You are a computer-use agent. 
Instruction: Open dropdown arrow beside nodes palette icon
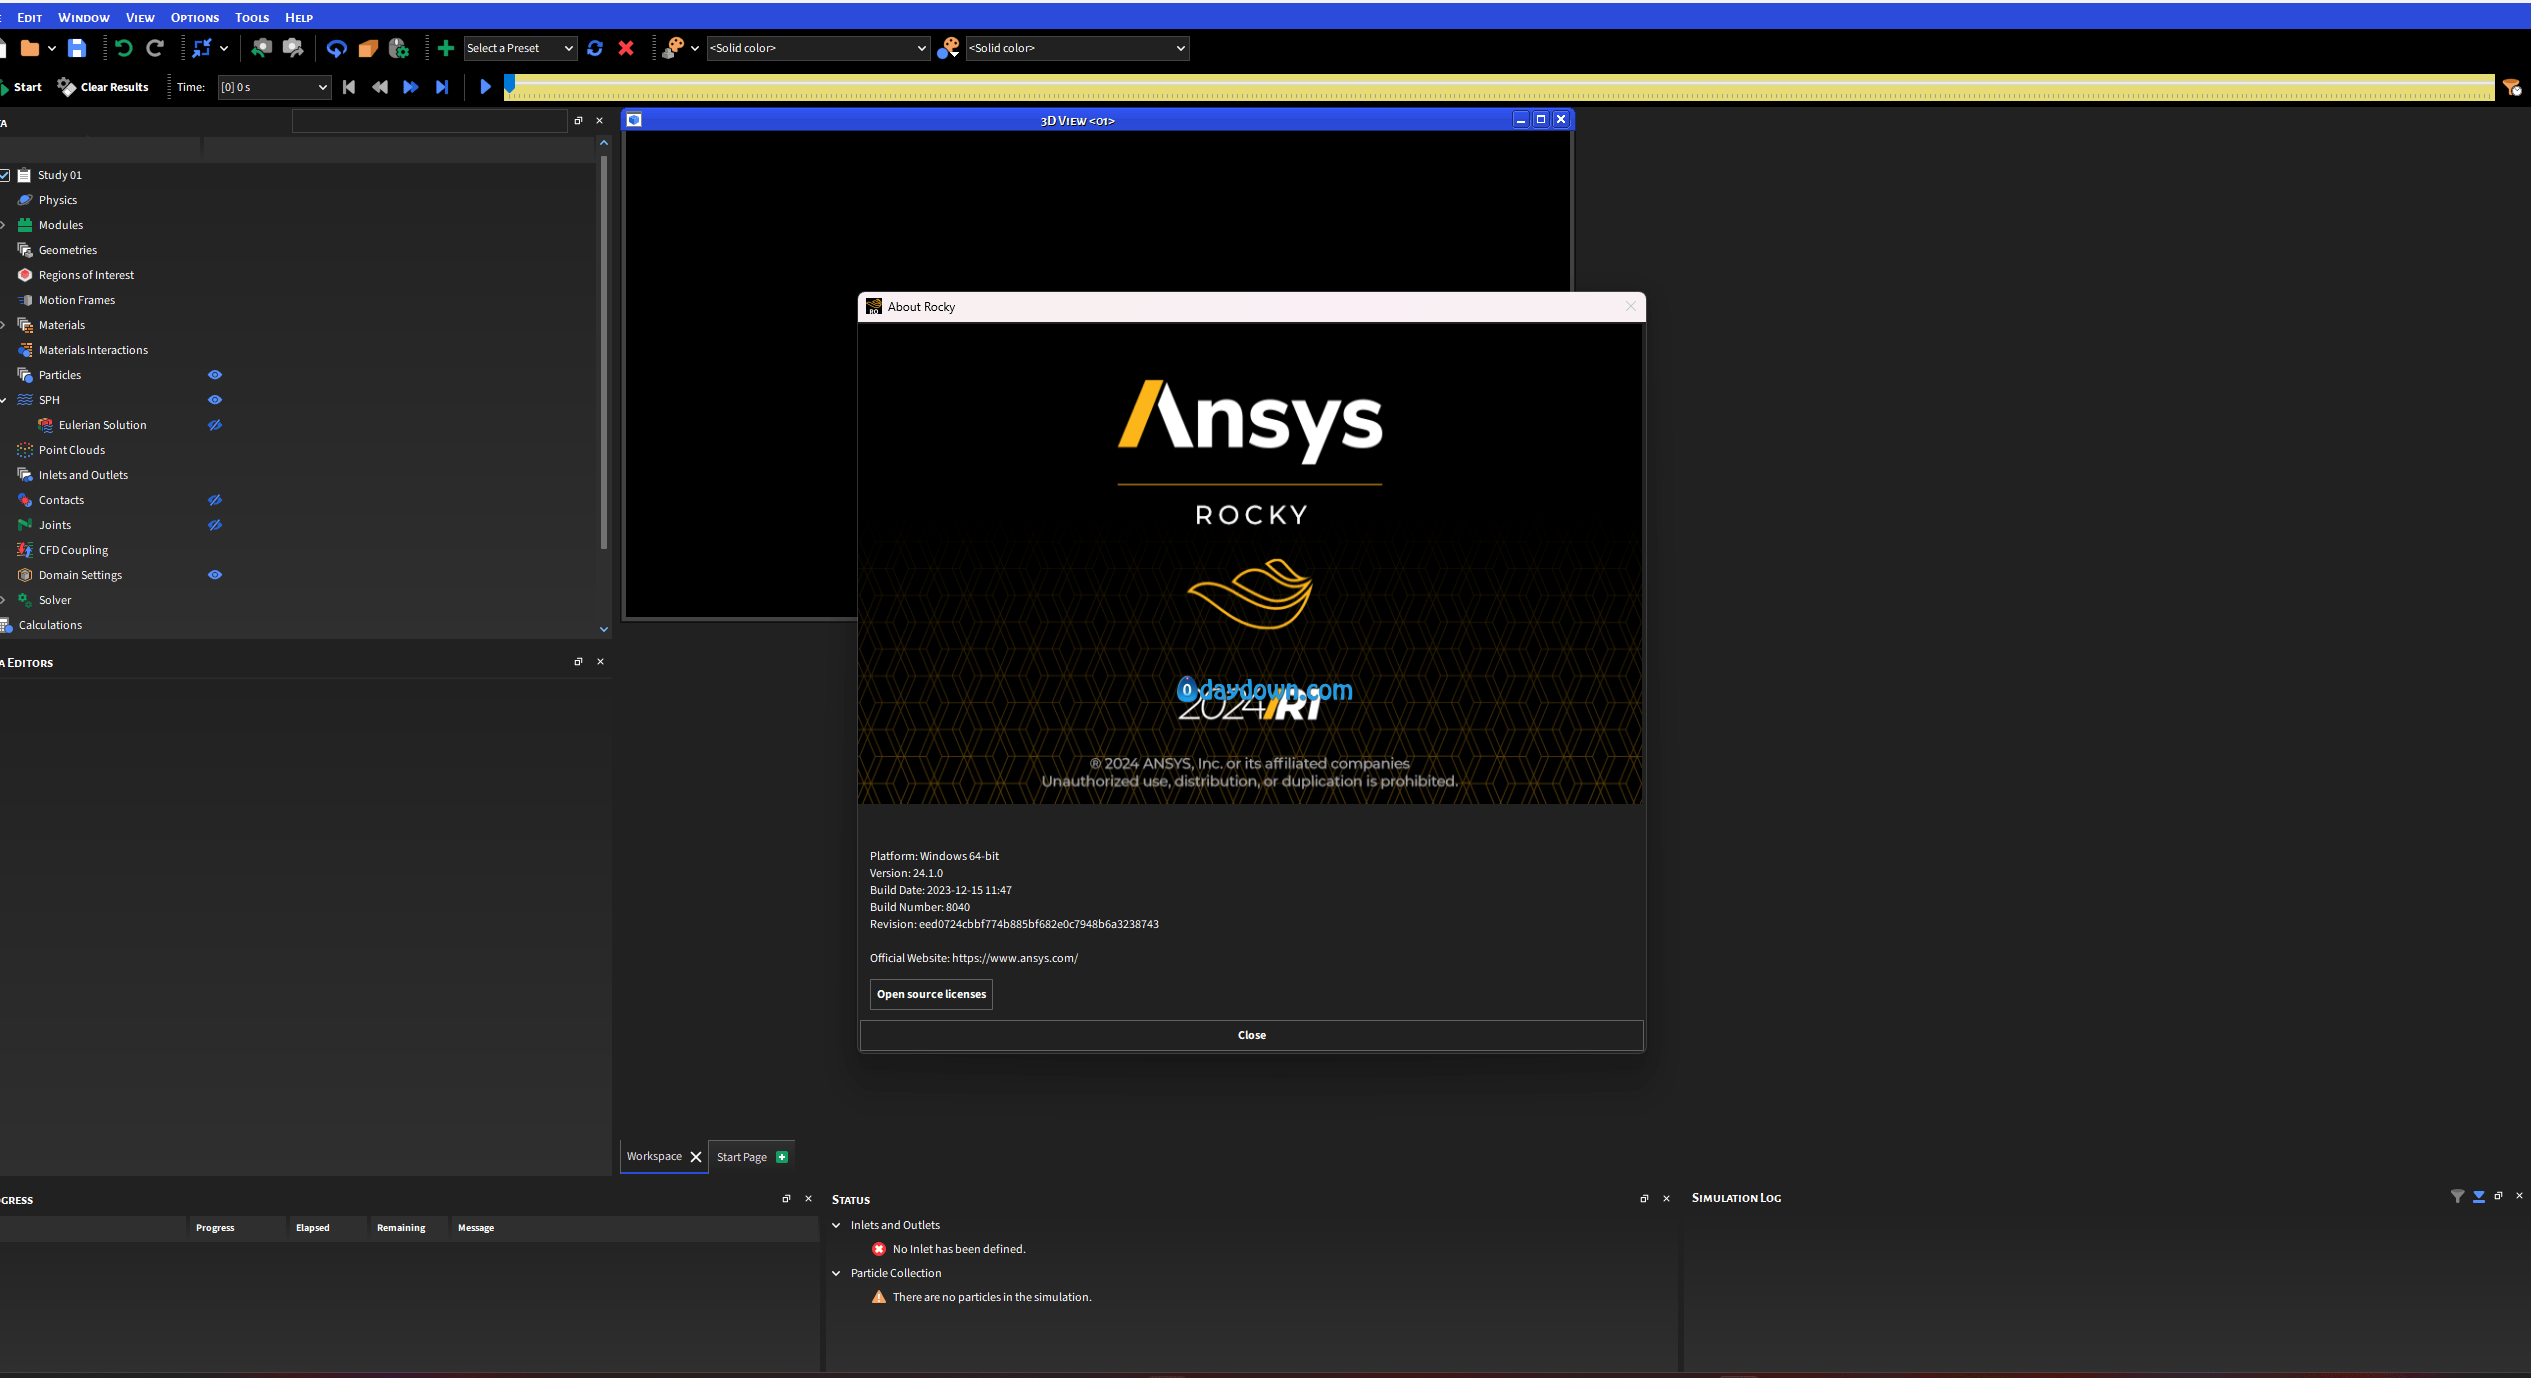point(695,48)
